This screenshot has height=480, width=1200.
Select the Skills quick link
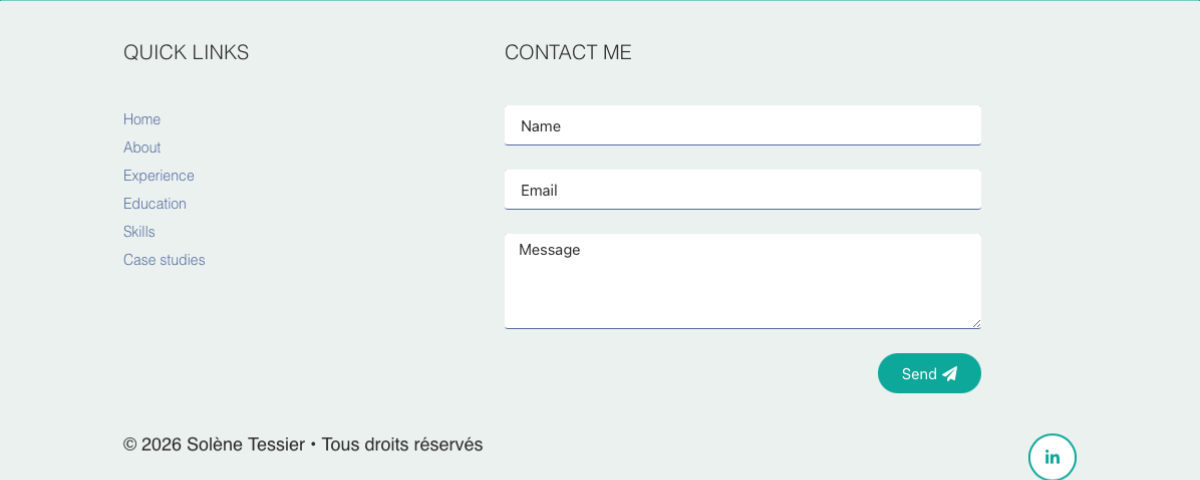(x=139, y=231)
